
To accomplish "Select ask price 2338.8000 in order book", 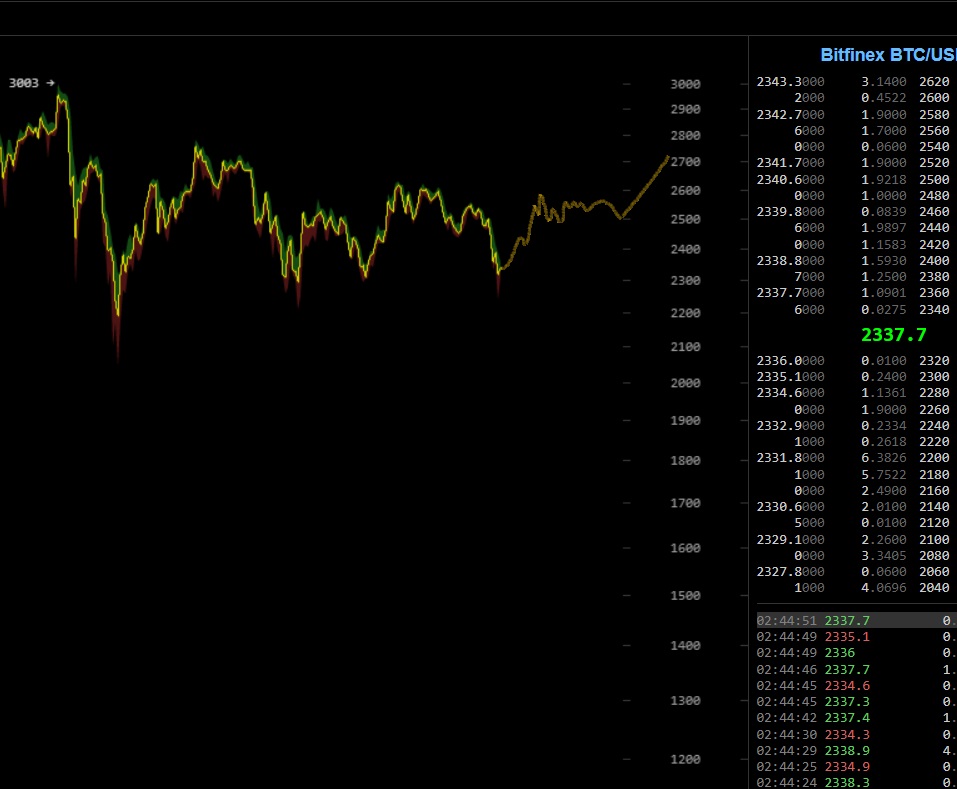I will click(790, 261).
